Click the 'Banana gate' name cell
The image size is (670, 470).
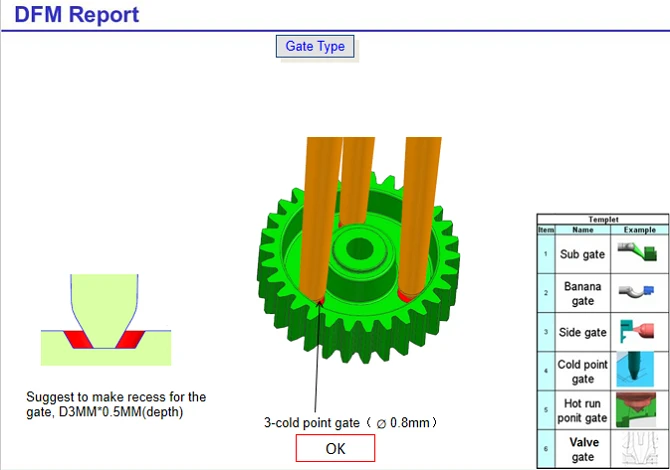click(x=582, y=293)
